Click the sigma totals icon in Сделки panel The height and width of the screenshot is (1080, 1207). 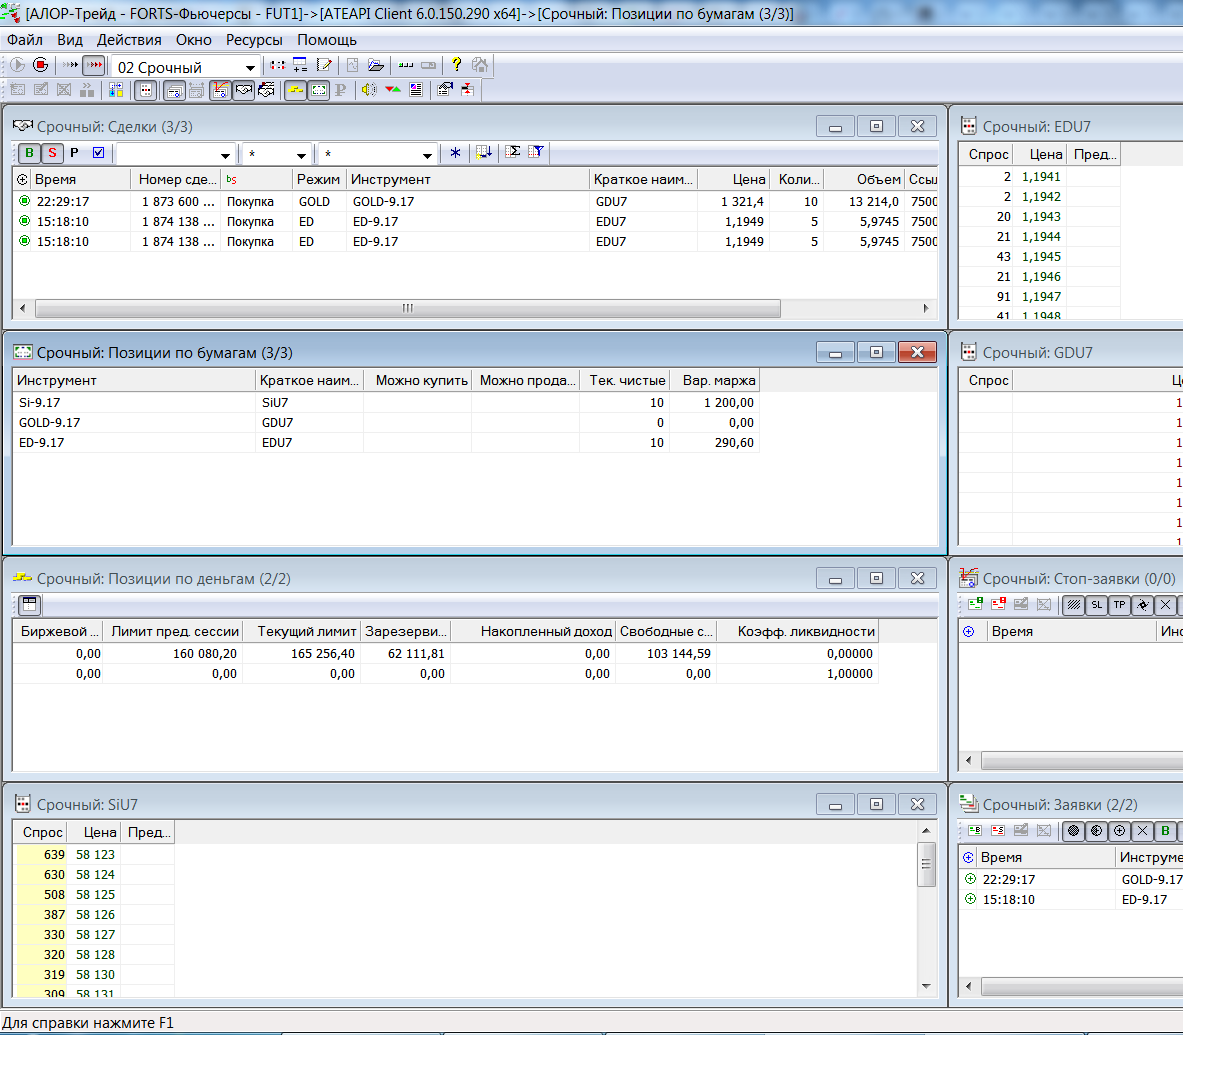click(513, 153)
